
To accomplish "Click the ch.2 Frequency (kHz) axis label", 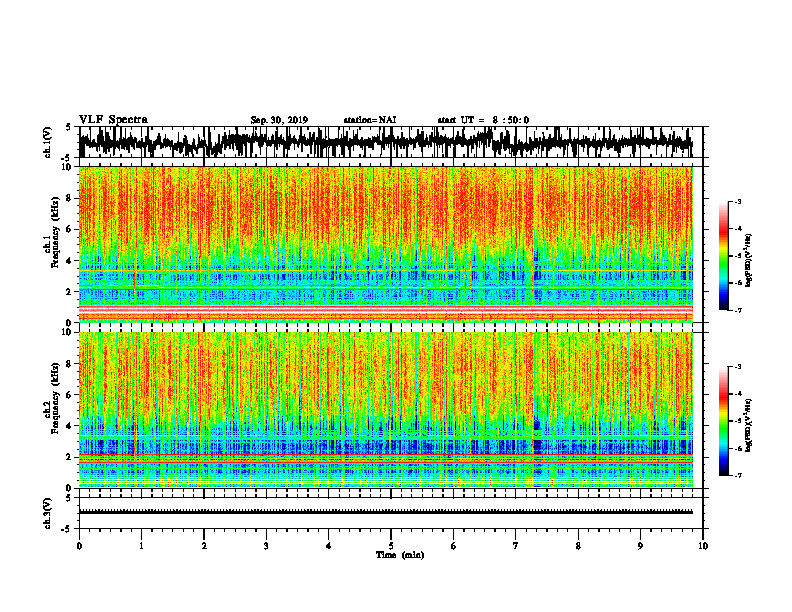I will coord(52,397).
